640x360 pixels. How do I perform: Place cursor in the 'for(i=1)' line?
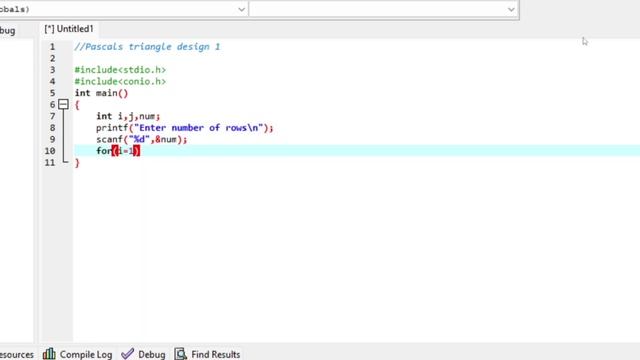pyautogui.click(x=118, y=151)
